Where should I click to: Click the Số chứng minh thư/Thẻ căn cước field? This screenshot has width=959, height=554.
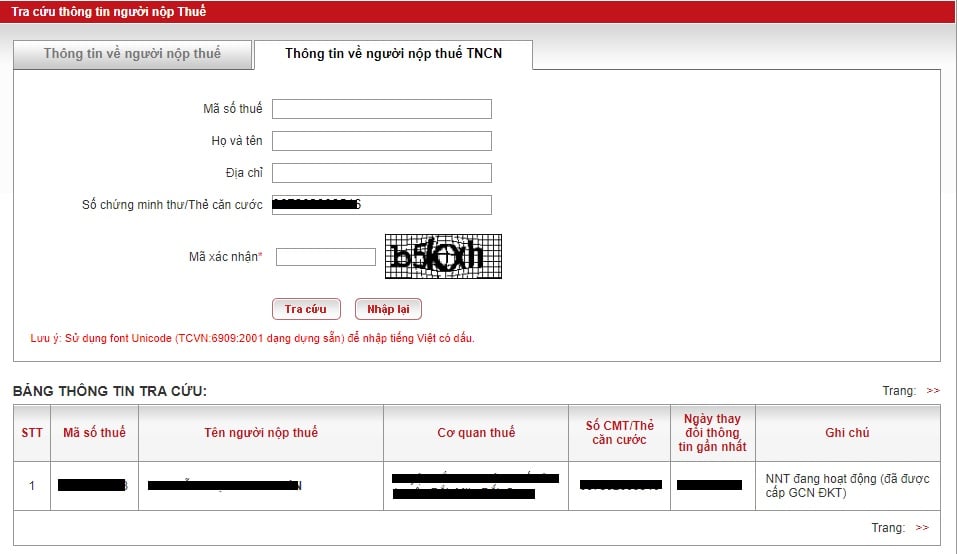click(x=382, y=205)
